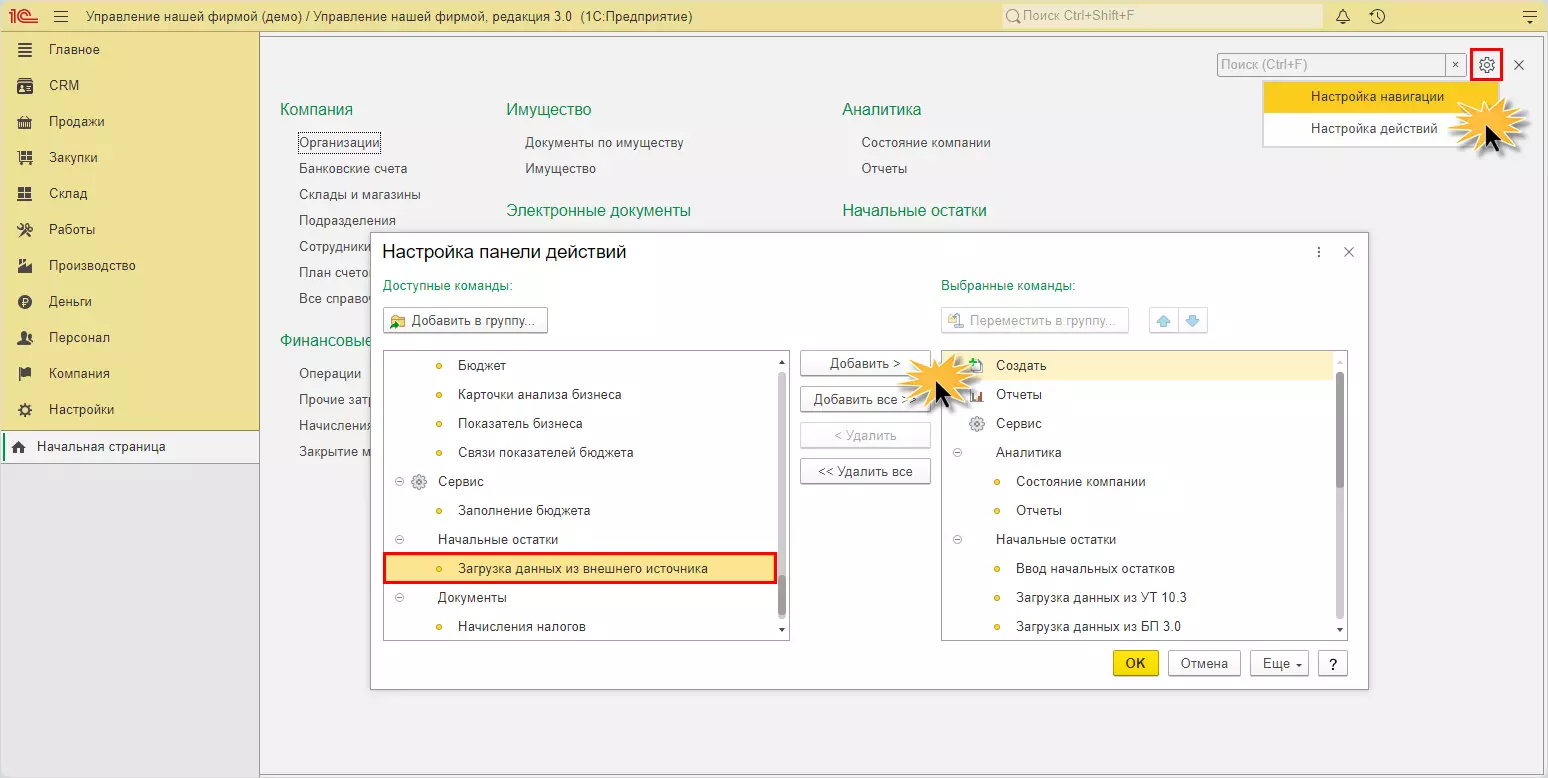Screen dimensions: 1548x778
Task: Open the Главное section
Action: (x=74, y=49)
